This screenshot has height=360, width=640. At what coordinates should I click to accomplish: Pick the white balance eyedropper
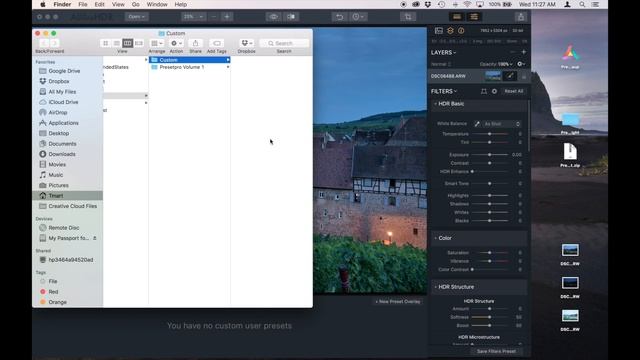[x=477, y=124]
